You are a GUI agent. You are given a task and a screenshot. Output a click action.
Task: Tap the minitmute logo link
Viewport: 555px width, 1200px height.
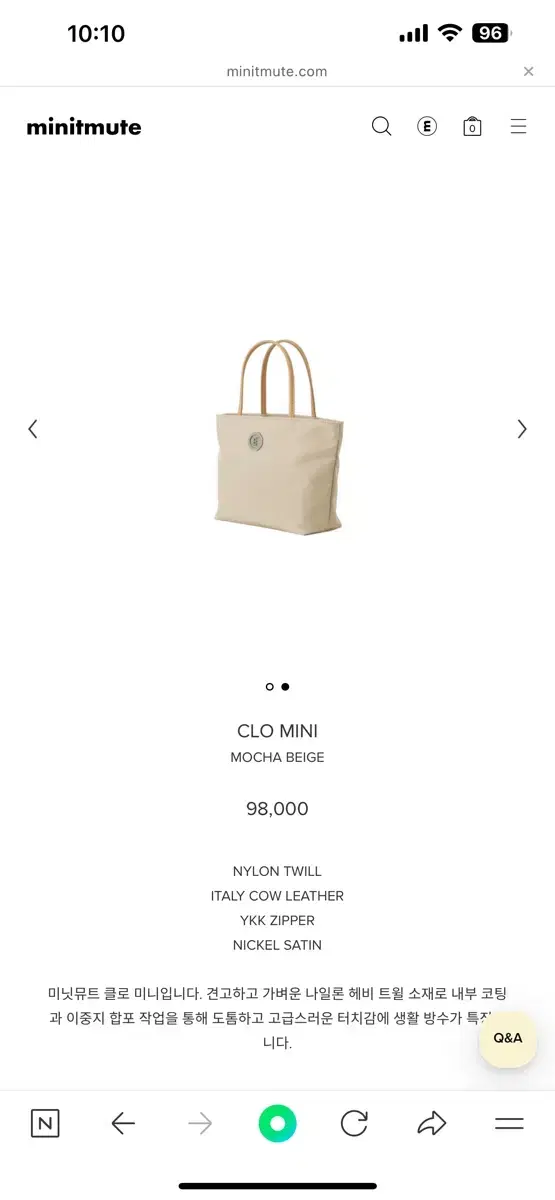(84, 127)
